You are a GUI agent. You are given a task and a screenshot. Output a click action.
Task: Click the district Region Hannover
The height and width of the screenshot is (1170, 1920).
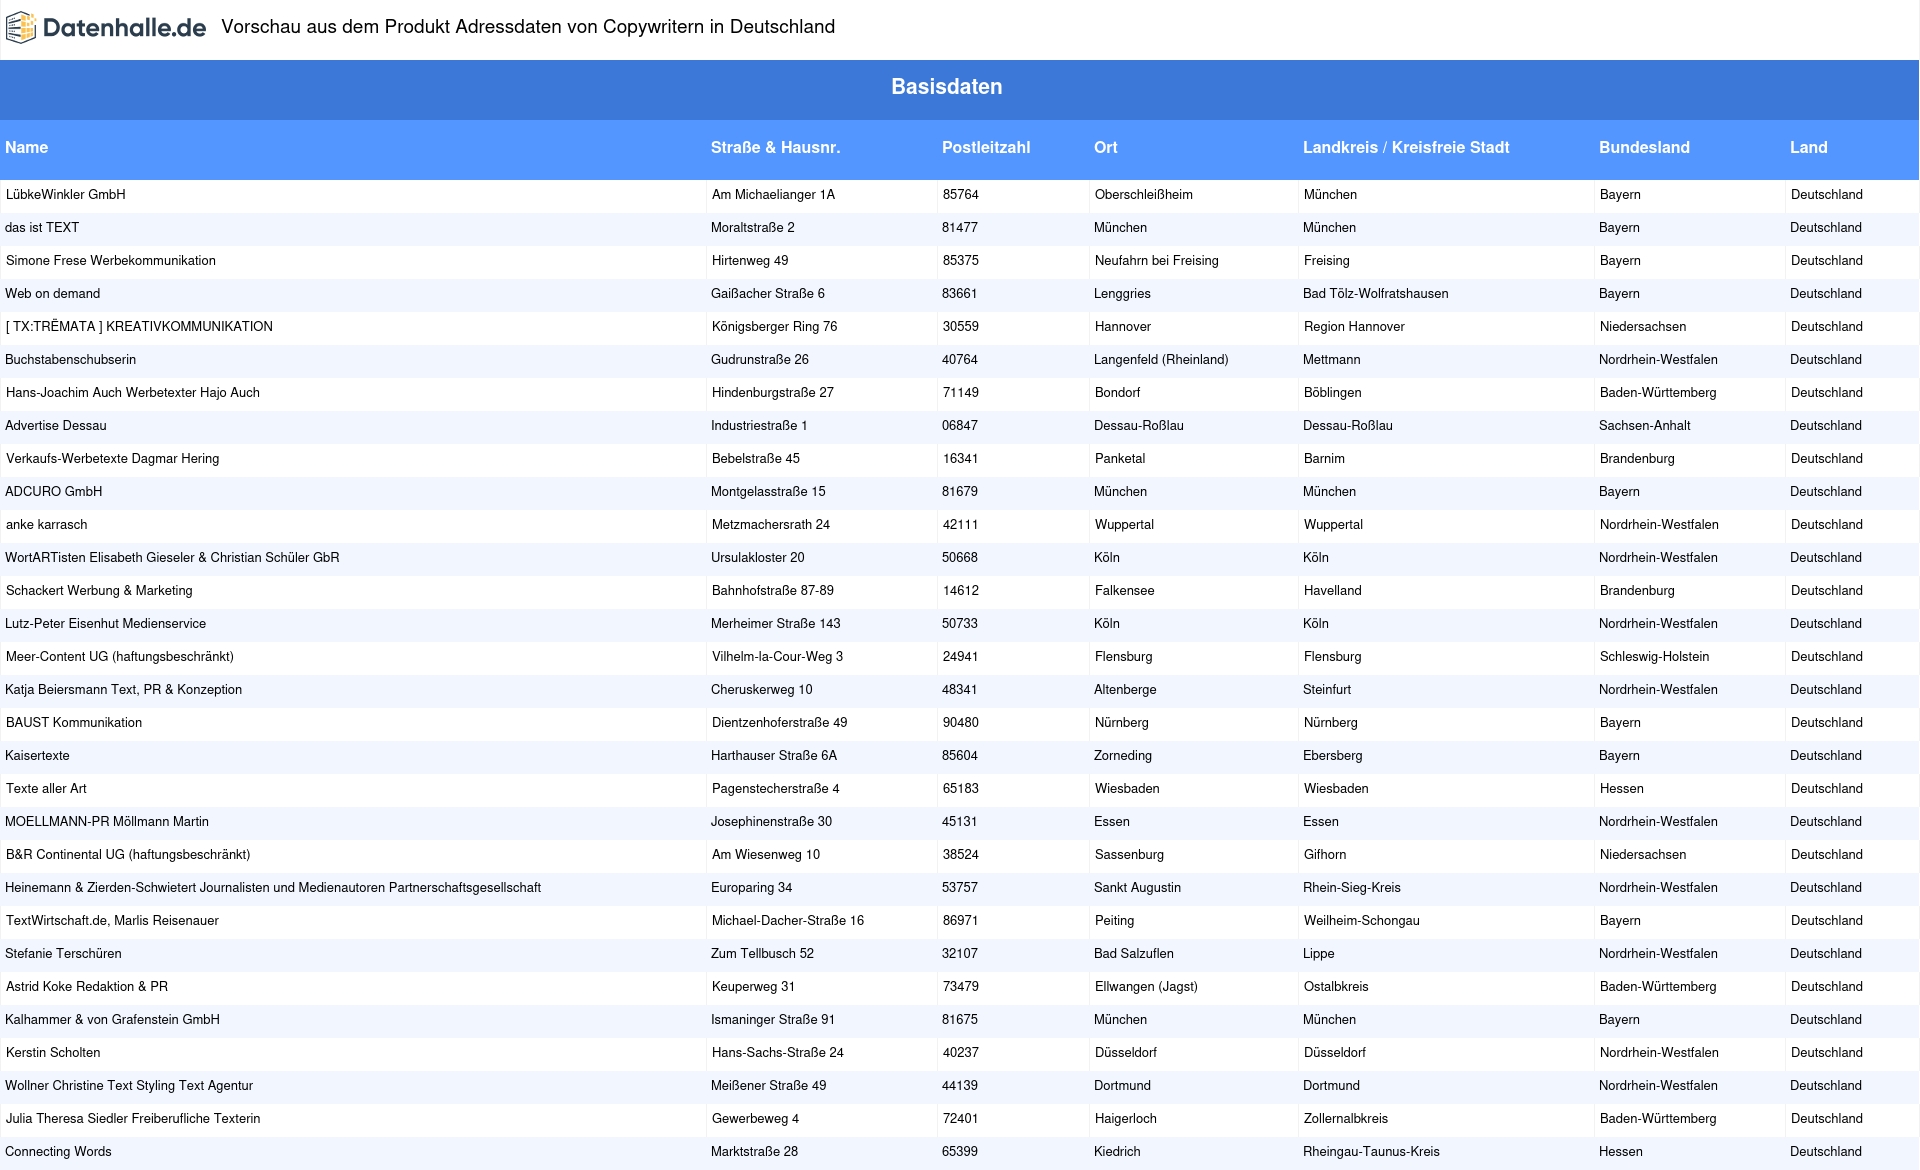[x=1354, y=327]
